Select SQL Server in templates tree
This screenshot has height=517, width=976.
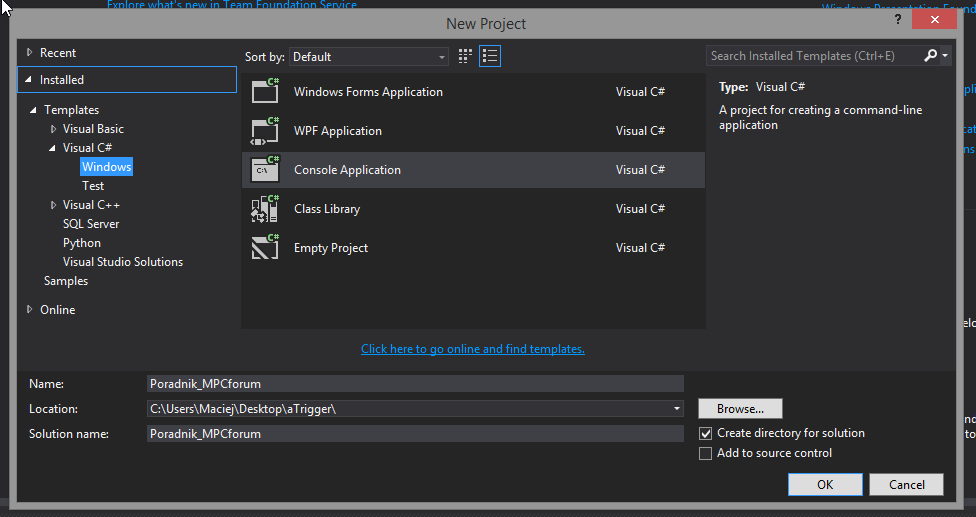click(91, 224)
